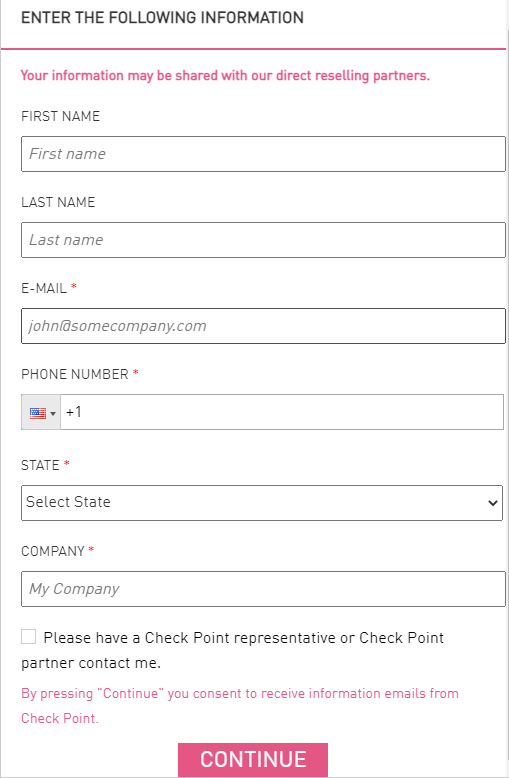Click the COMPANY label text
This screenshot has height=778, width=509.
pyautogui.click(x=53, y=551)
